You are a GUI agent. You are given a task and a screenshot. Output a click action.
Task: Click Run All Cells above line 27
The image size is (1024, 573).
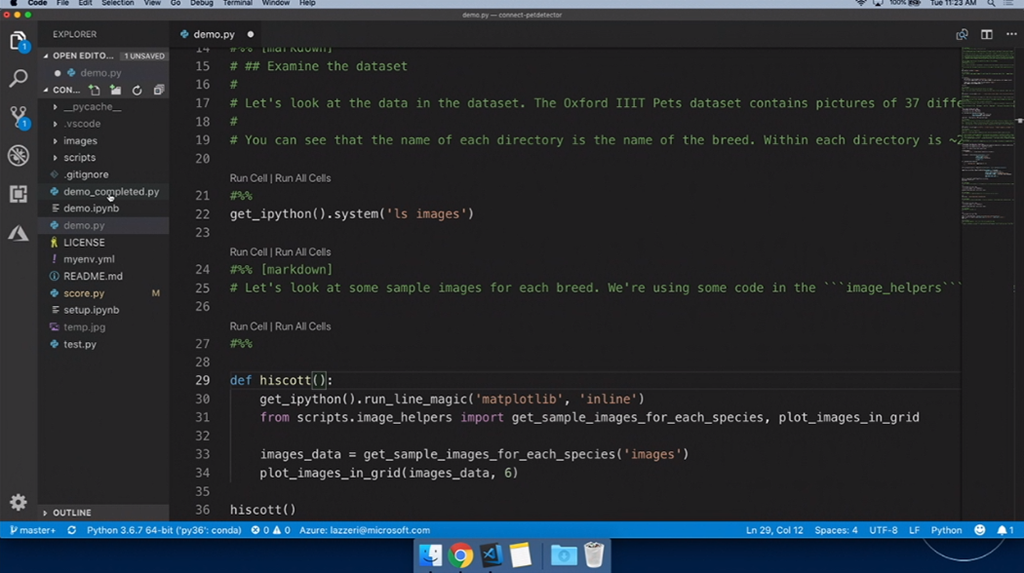[x=303, y=326]
